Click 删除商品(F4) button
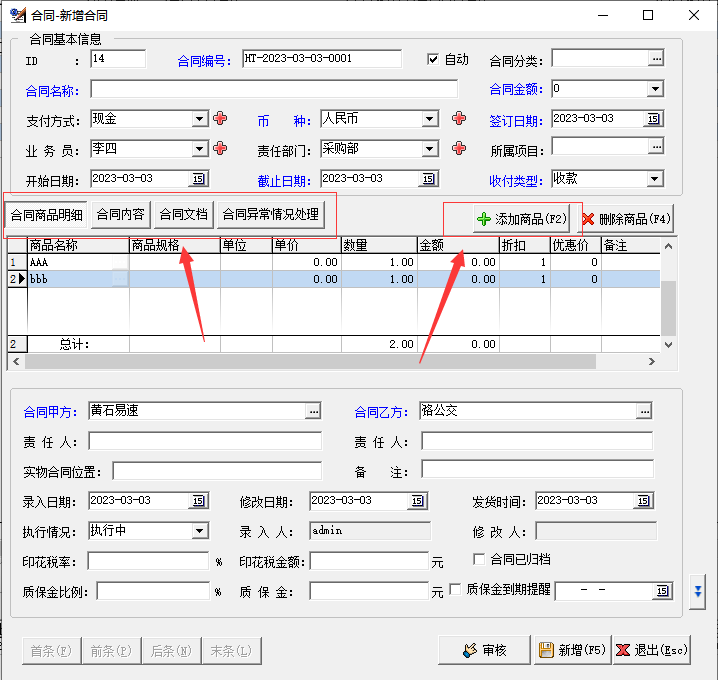Image resolution: width=718 pixels, height=680 pixels. point(627,219)
